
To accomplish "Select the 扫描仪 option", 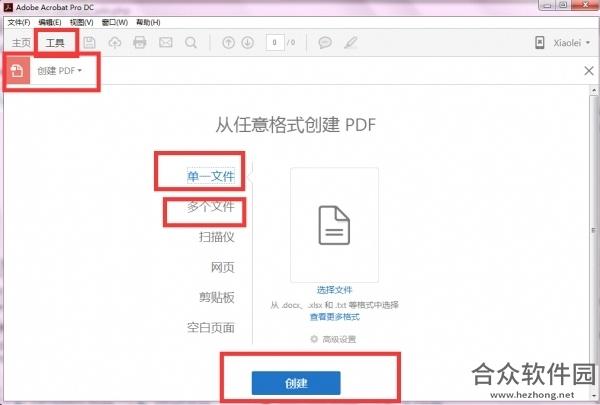I will [x=217, y=237].
